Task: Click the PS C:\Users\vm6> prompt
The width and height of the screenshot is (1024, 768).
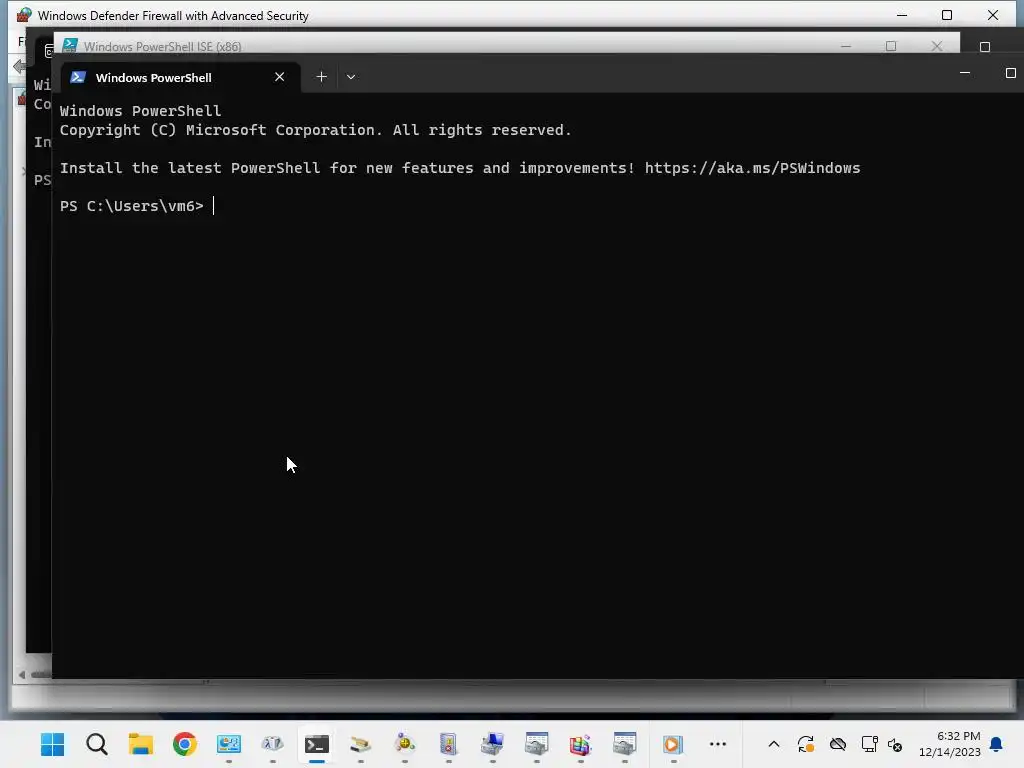Action: [x=132, y=206]
